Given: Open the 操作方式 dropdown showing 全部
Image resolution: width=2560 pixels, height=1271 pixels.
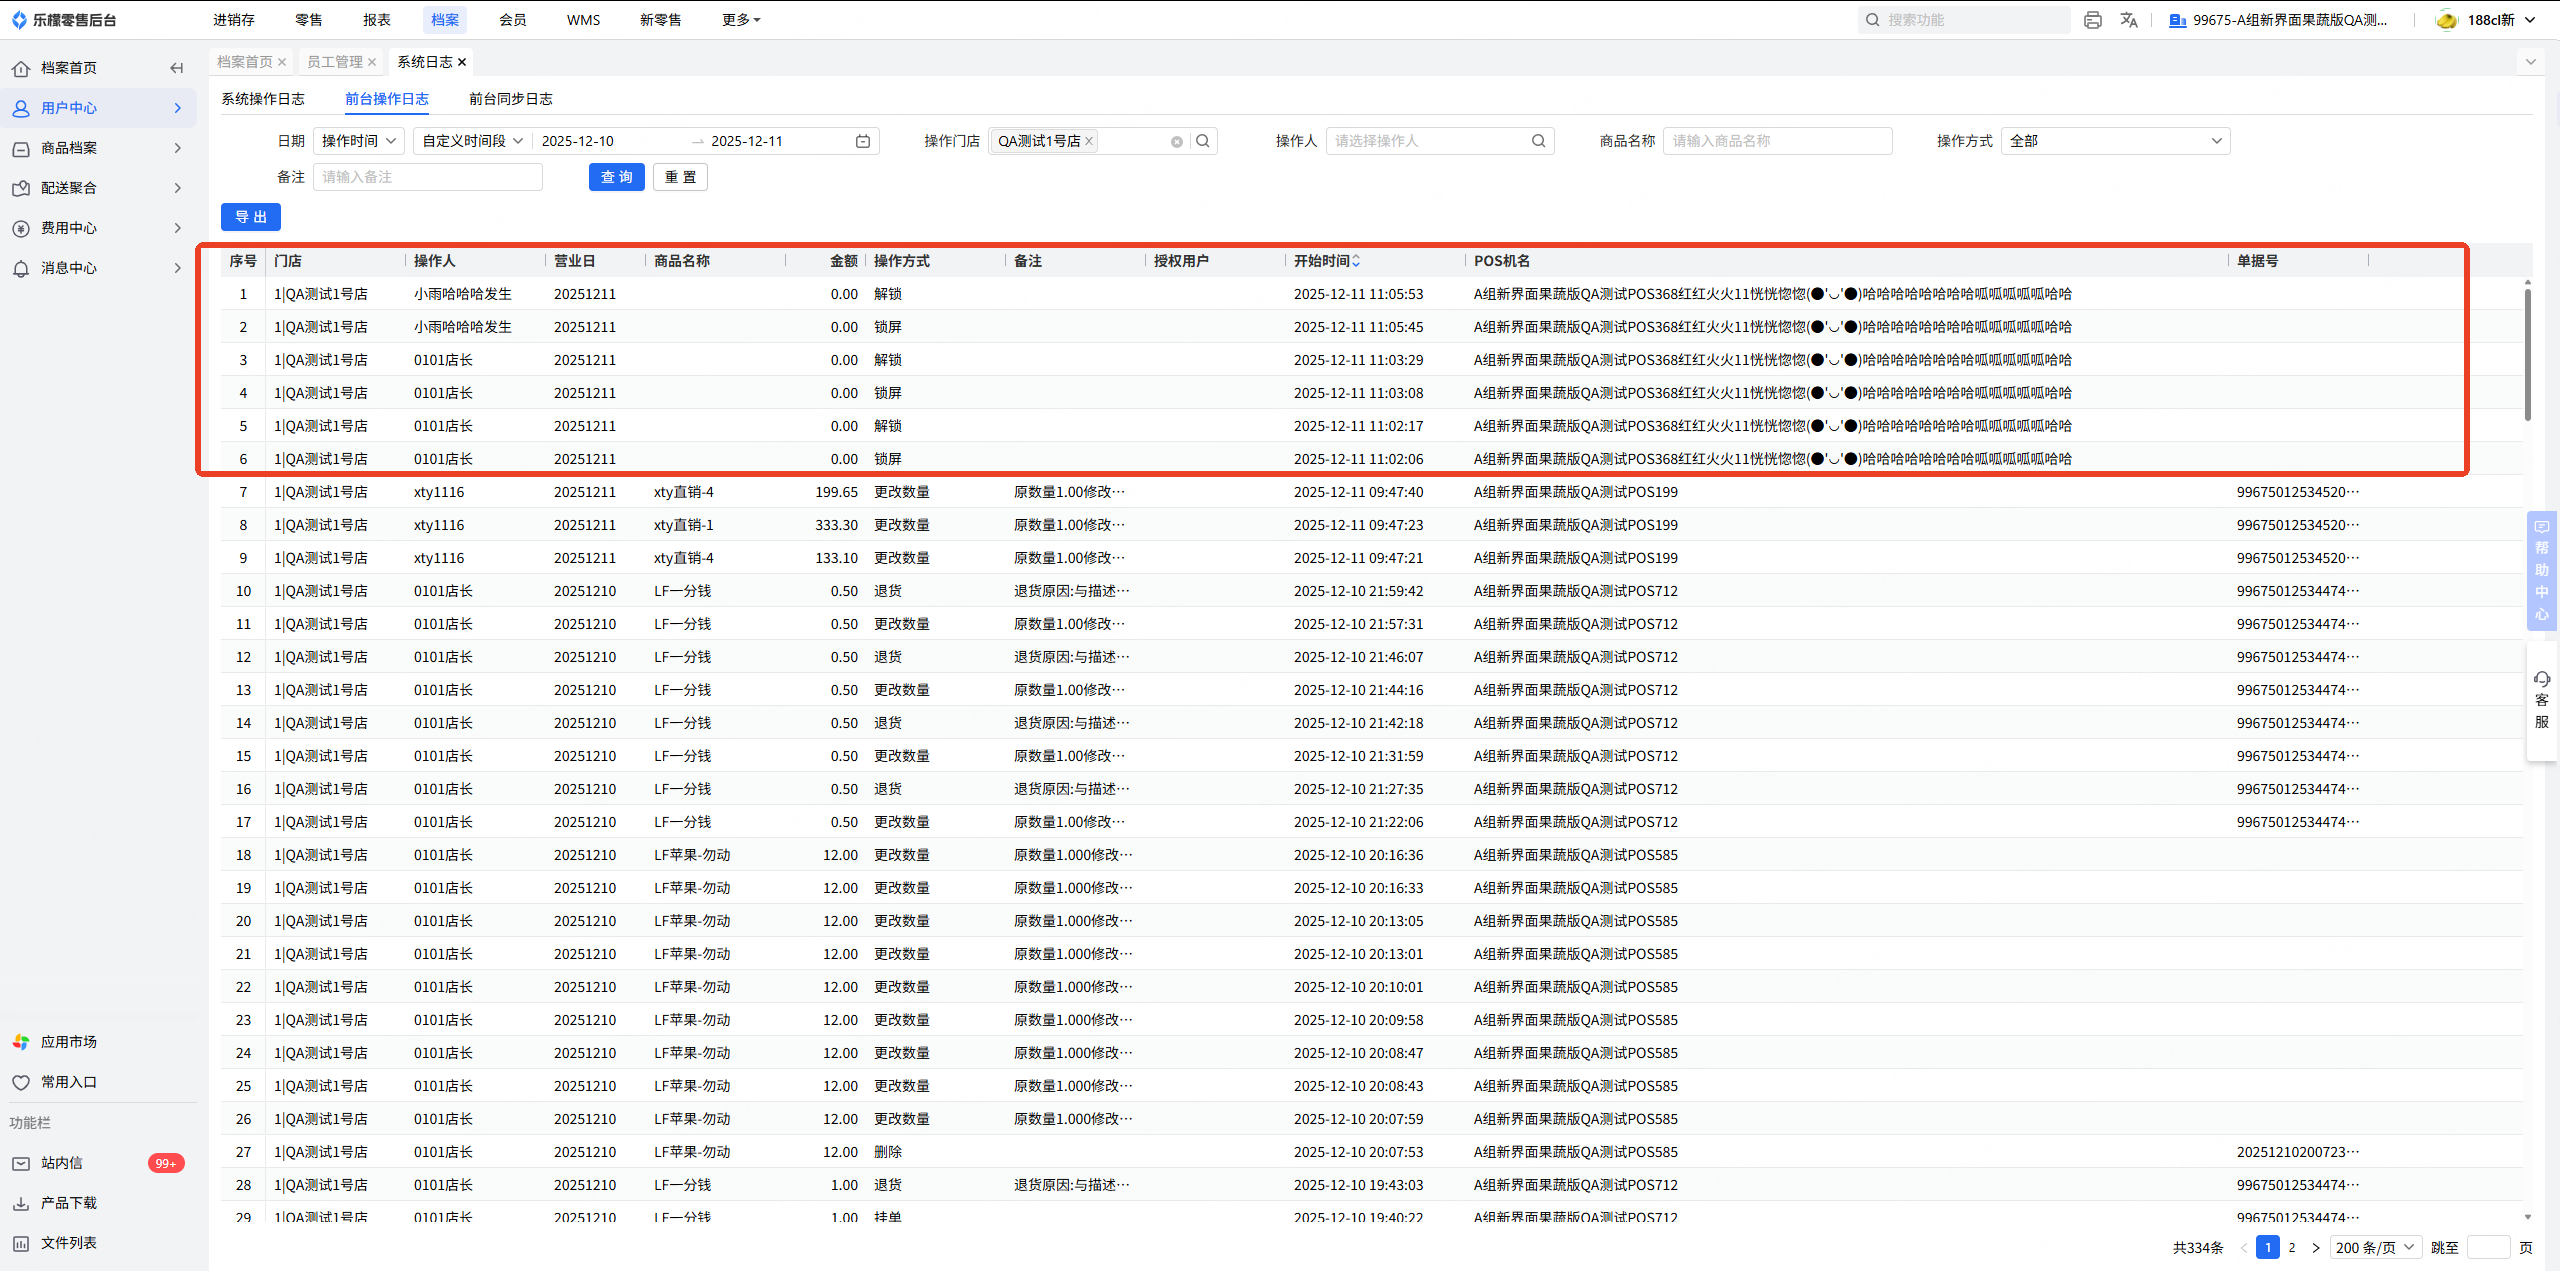Looking at the screenshot, I should tap(2115, 141).
